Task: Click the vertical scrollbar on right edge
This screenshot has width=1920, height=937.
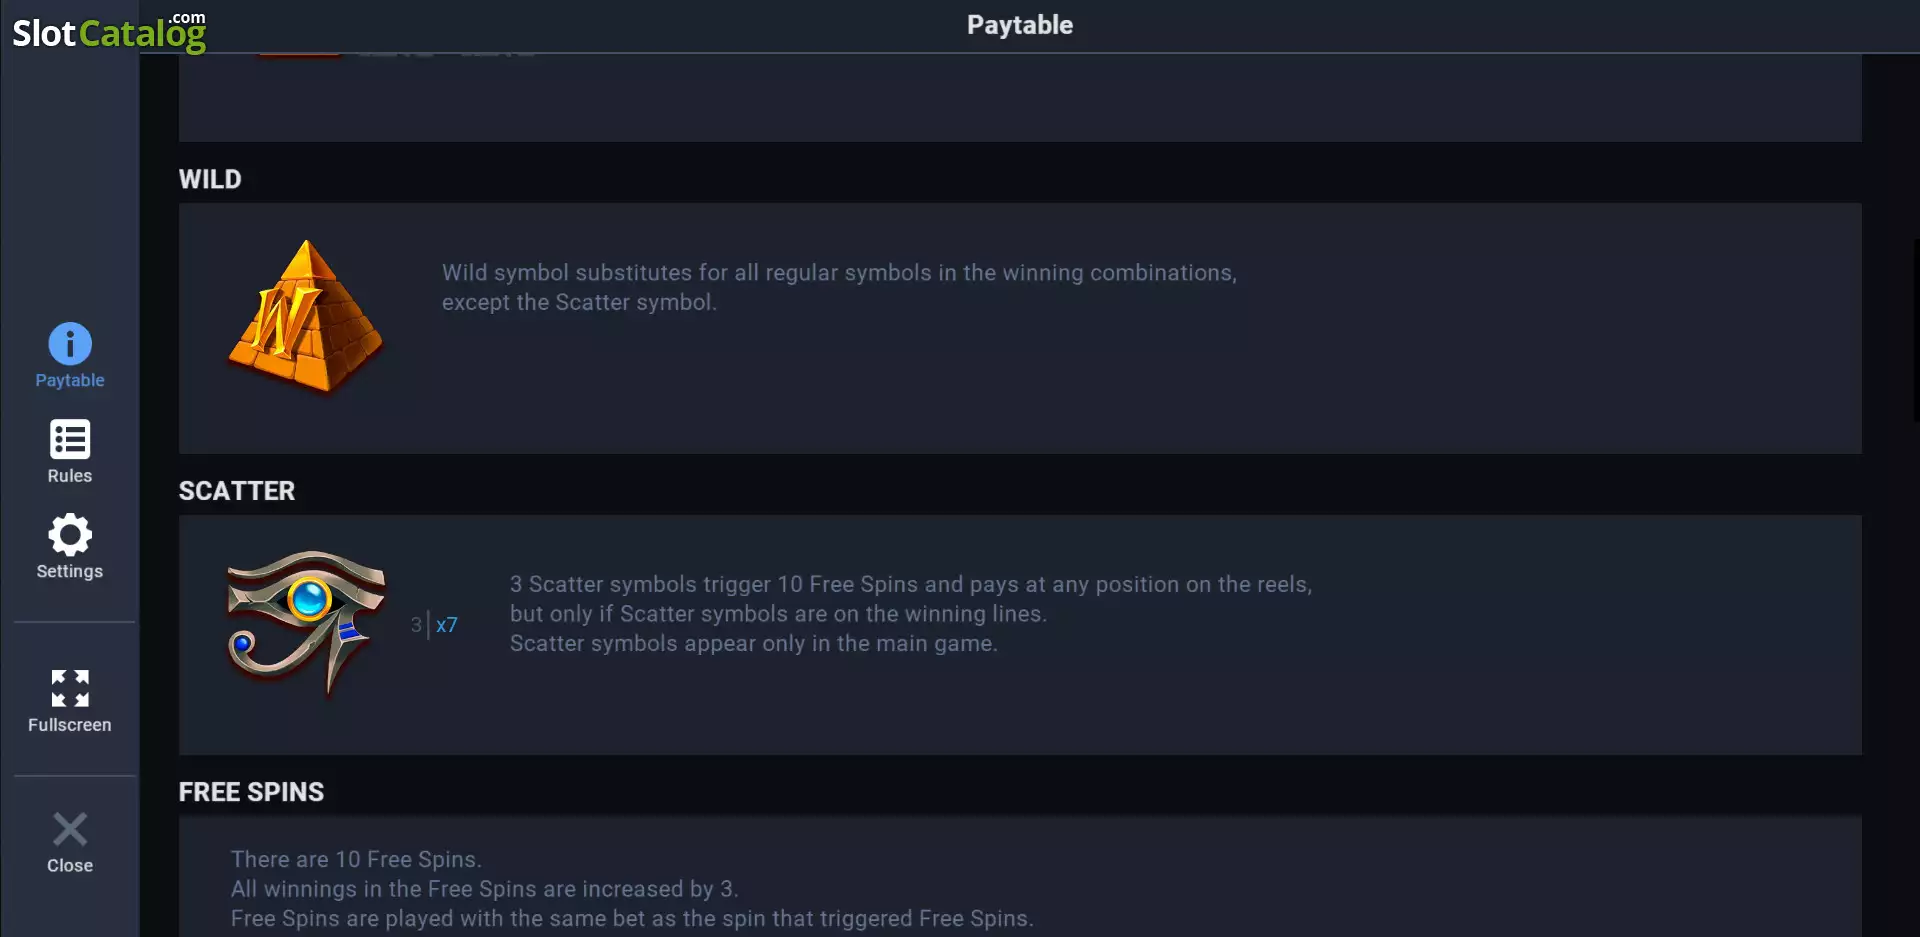Action: click(x=1915, y=330)
